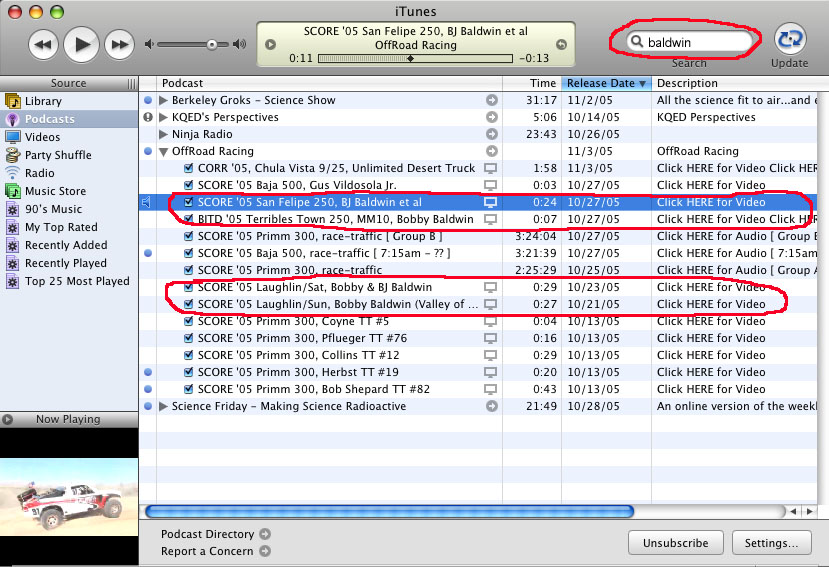Expand the Science Friday podcast triangle
This screenshot has height=567, width=829.
[x=163, y=406]
